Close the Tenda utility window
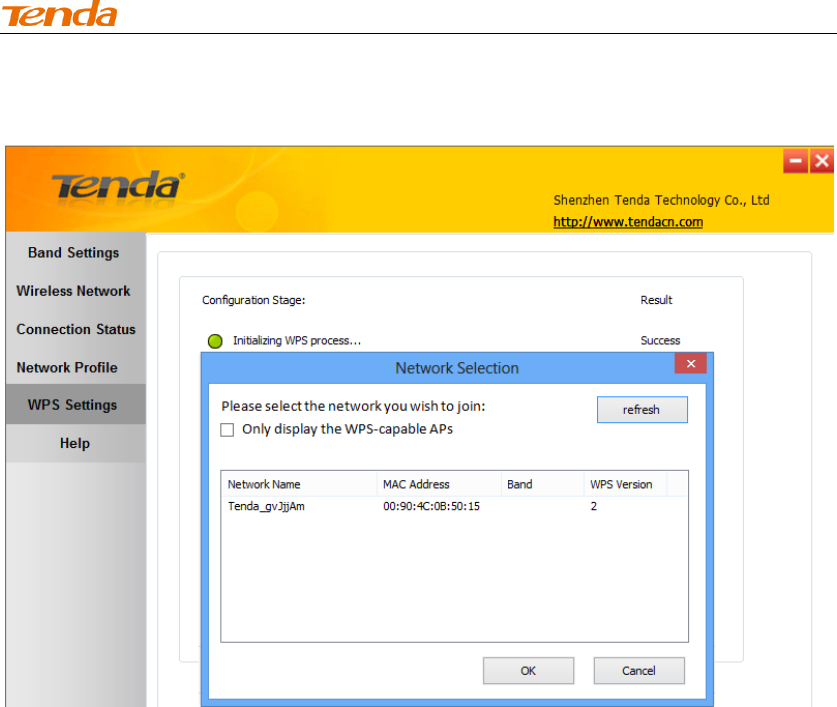 pyautogui.click(x=822, y=161)
